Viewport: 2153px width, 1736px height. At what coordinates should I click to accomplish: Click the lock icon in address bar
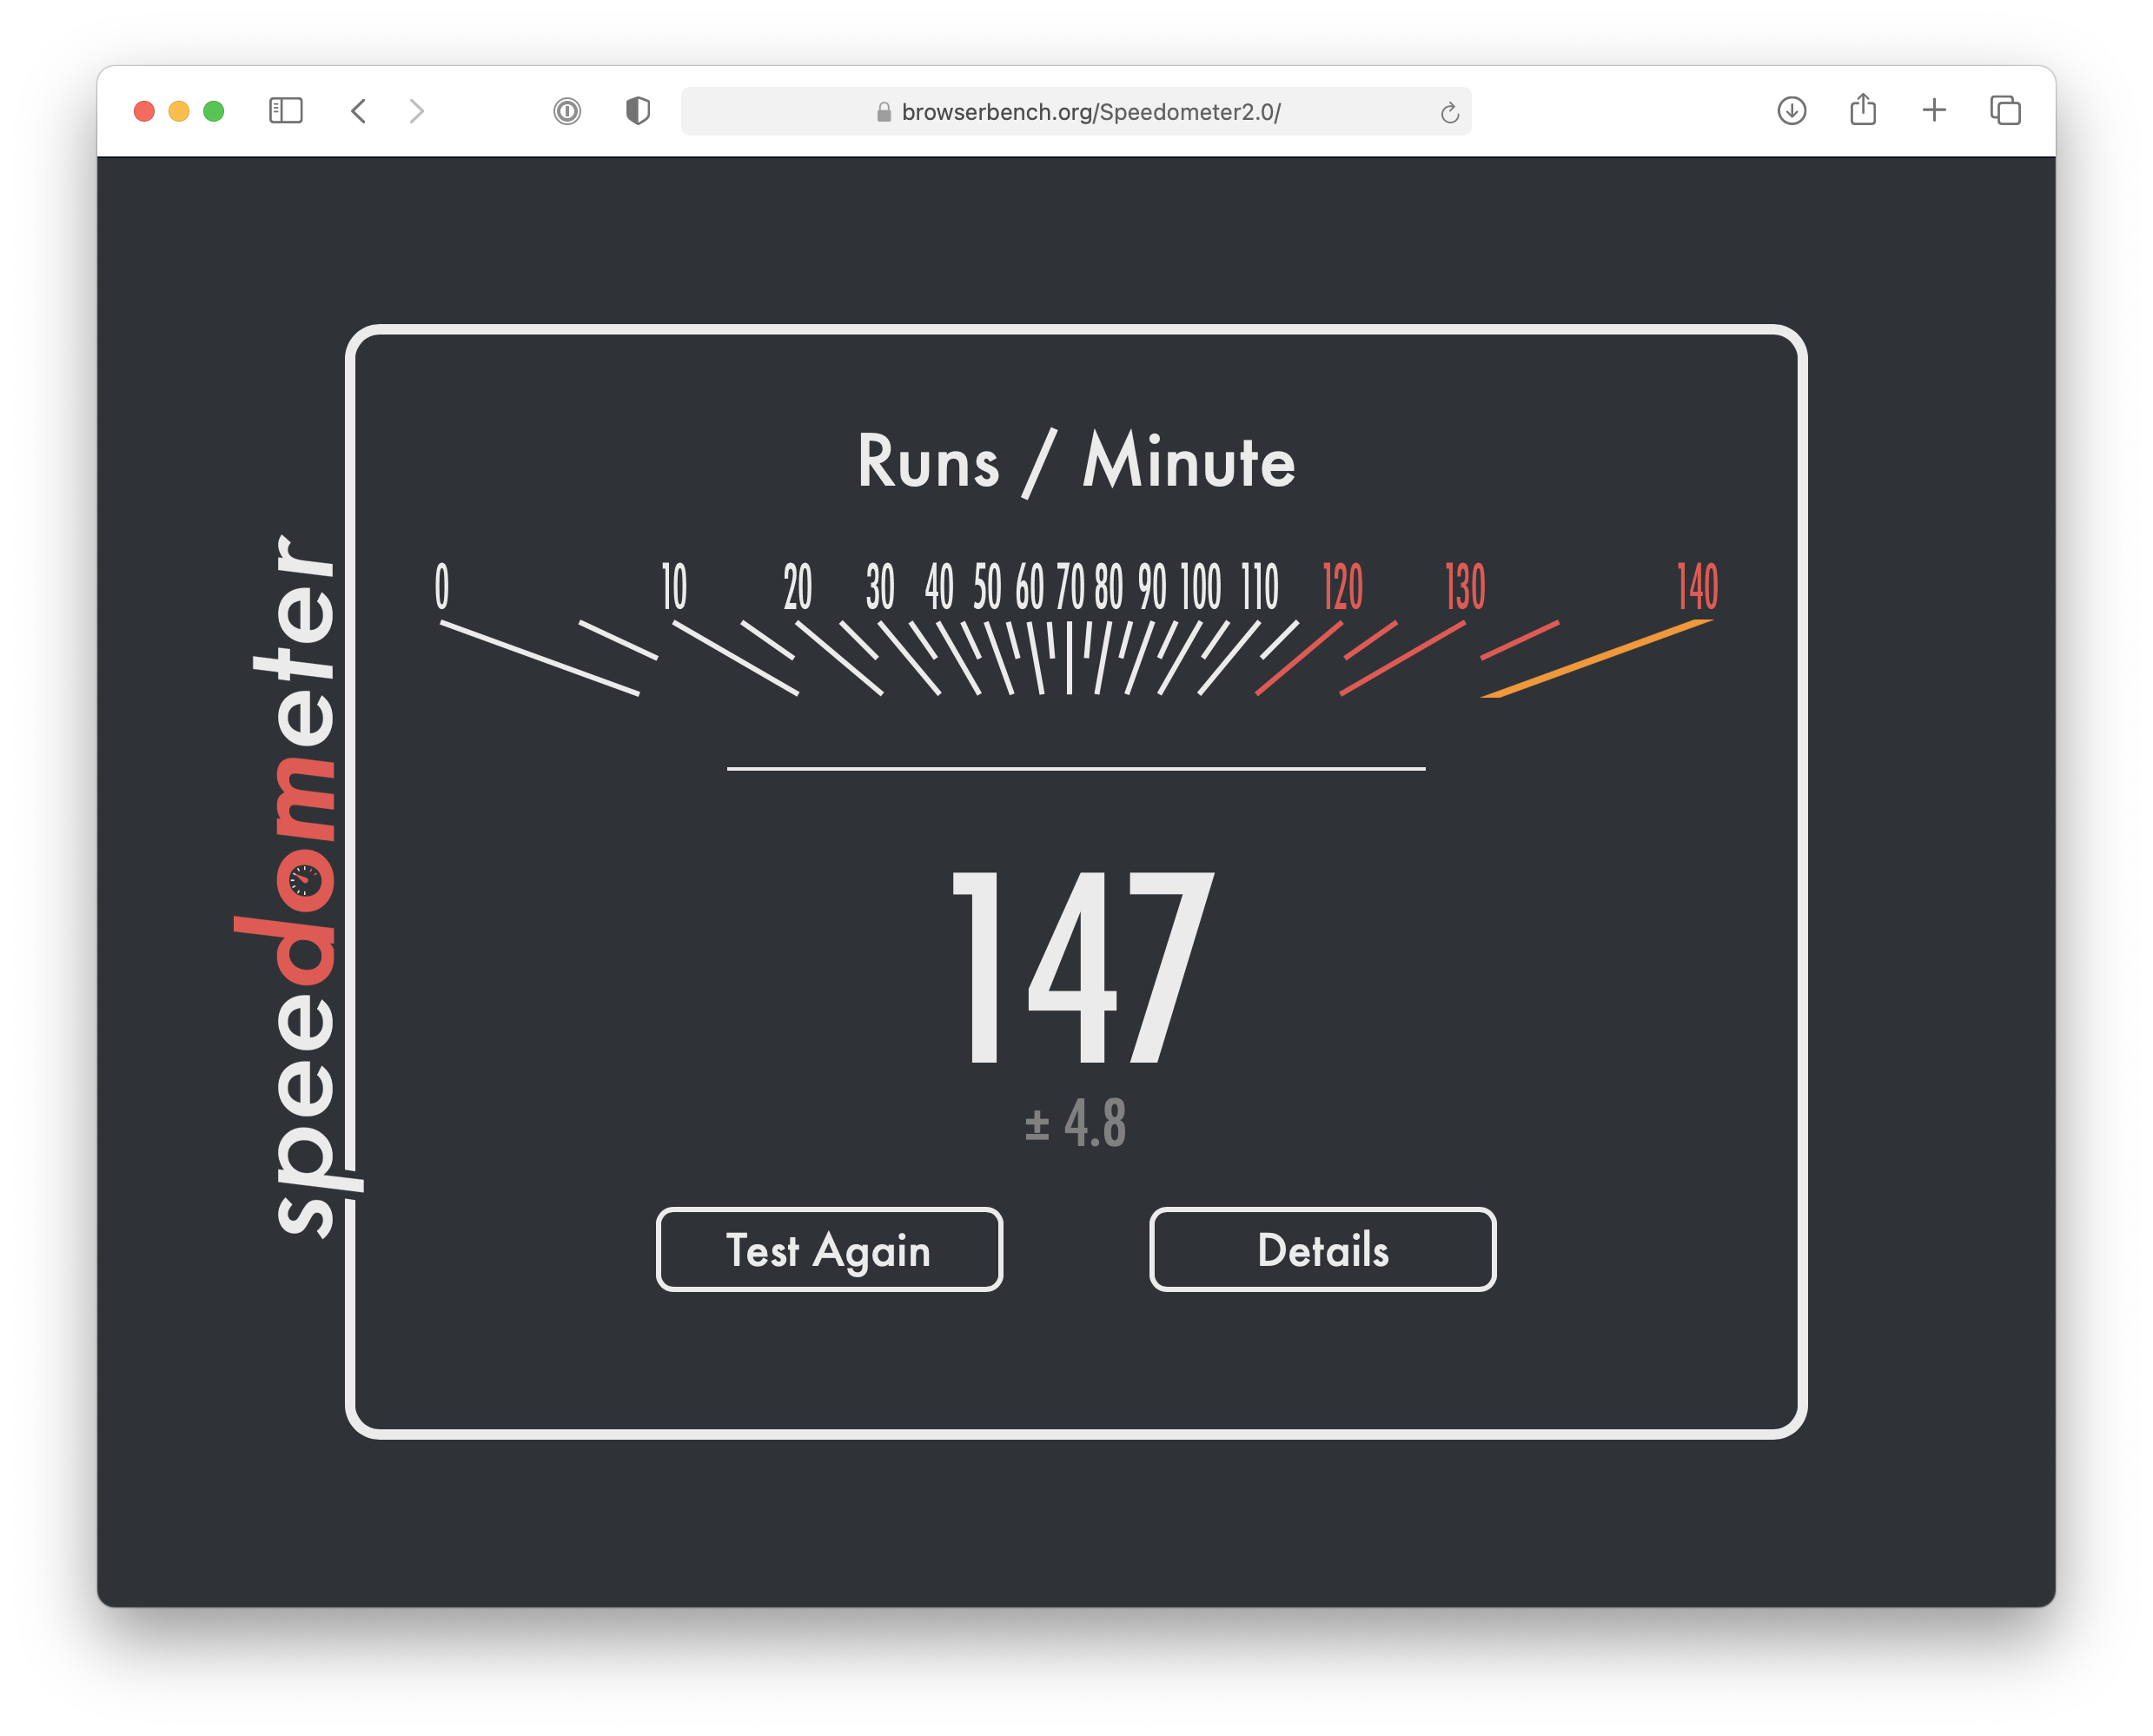[883, 112]
